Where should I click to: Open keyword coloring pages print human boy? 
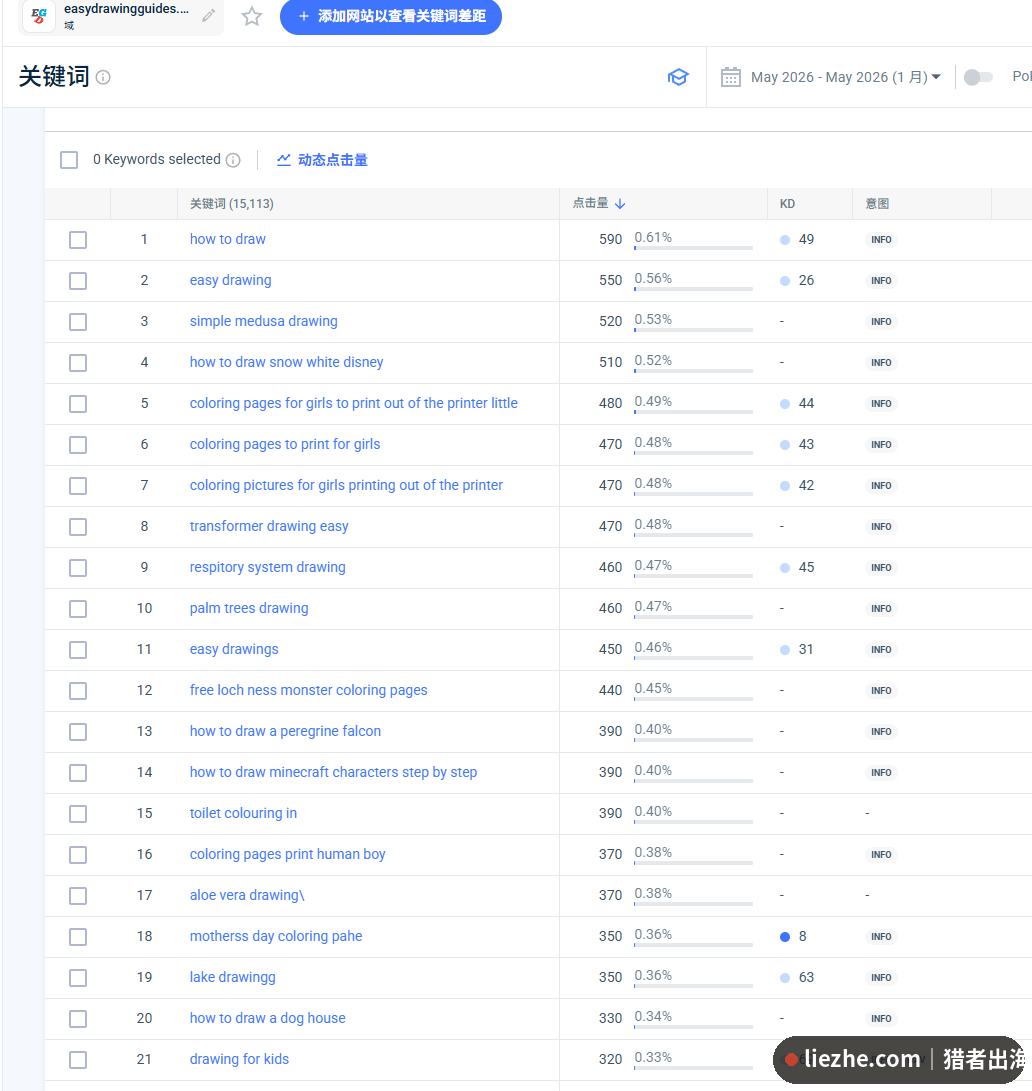point(287,854)
